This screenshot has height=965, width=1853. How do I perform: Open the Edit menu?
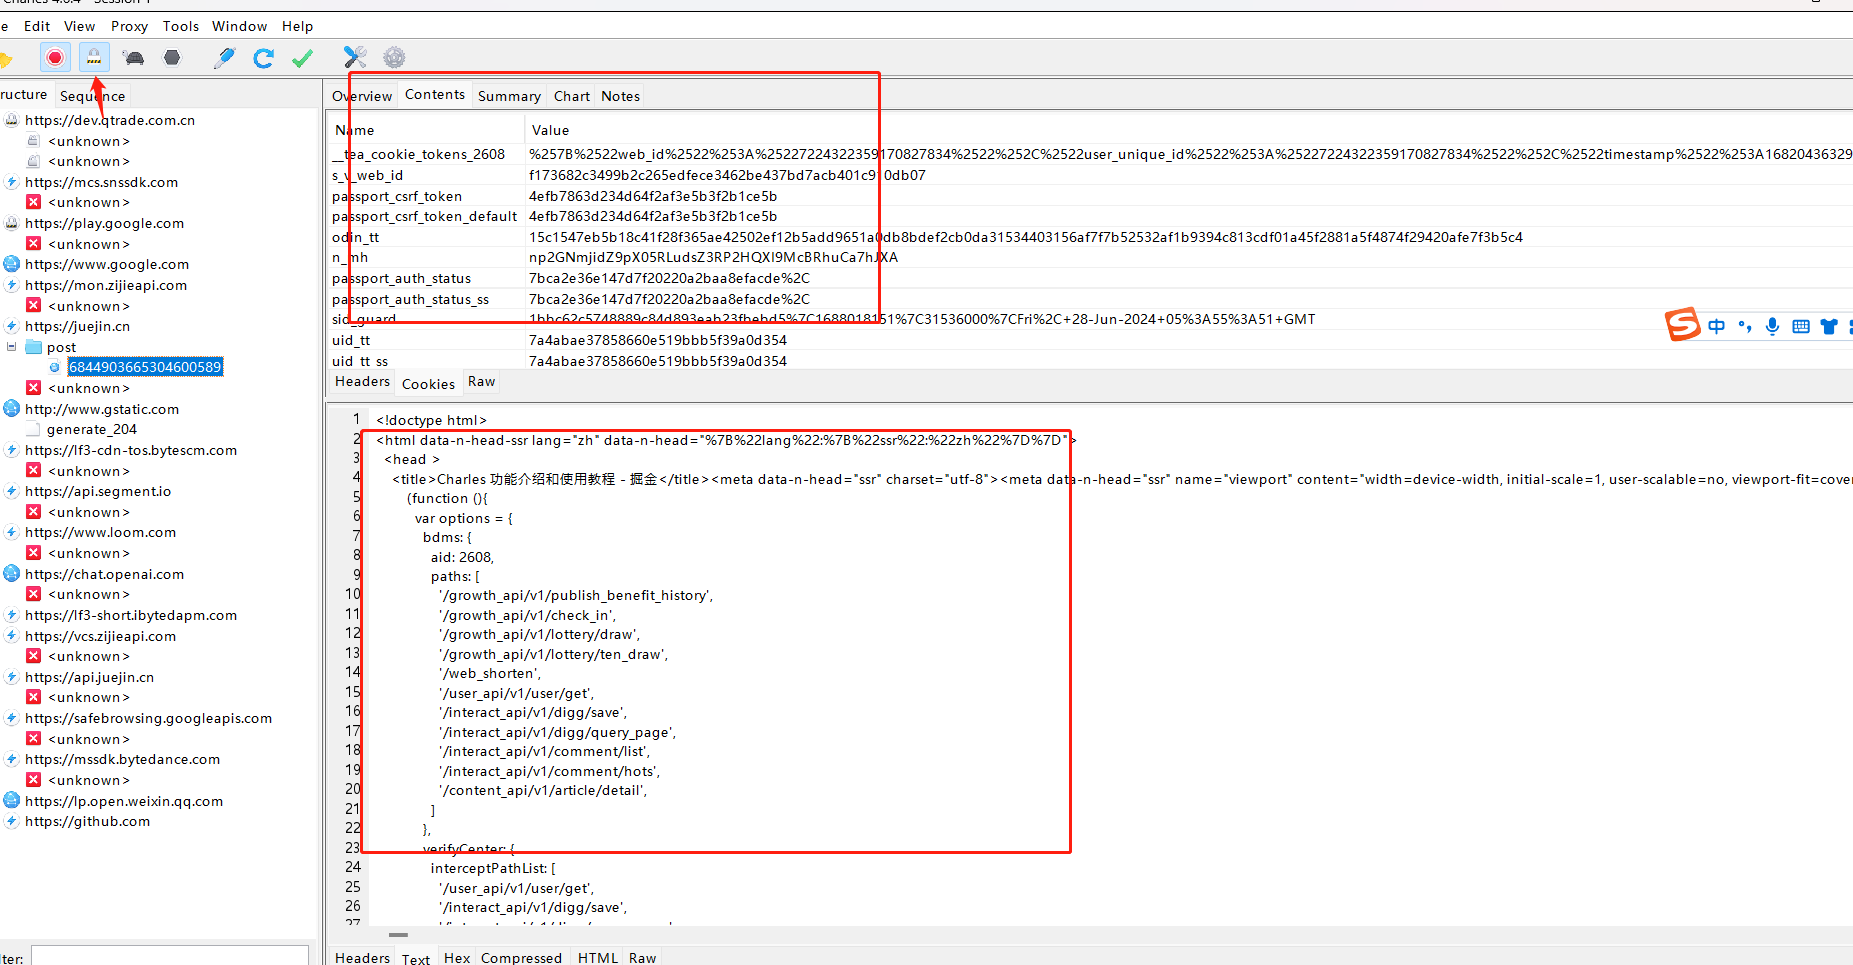click(x=37, y=26)
